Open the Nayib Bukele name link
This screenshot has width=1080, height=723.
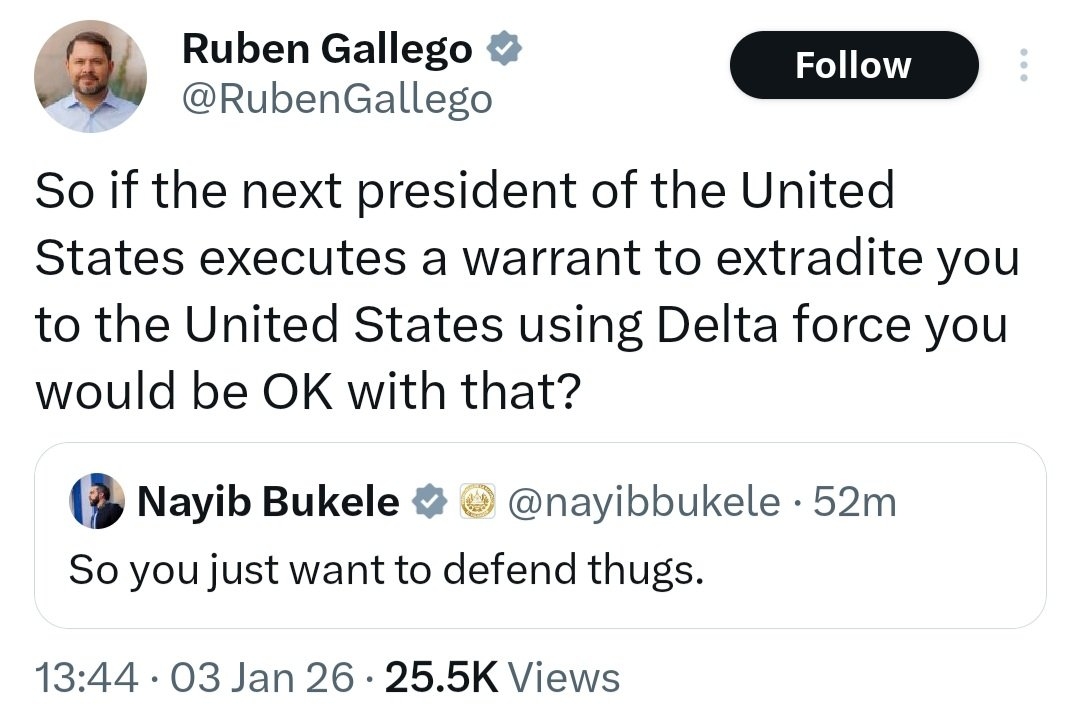pyautogui.click(x=267, y=502)
